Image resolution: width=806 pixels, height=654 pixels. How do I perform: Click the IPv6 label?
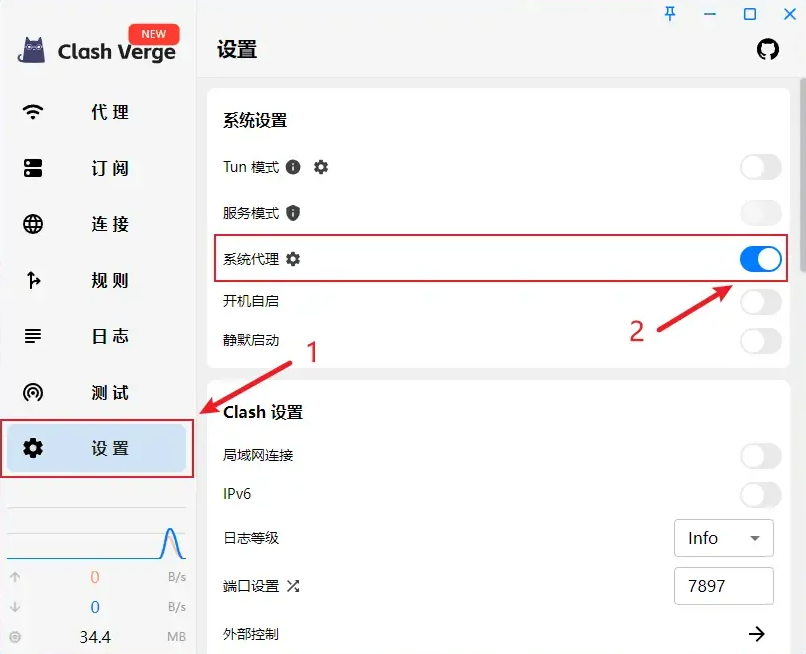(x=237, y=494)
